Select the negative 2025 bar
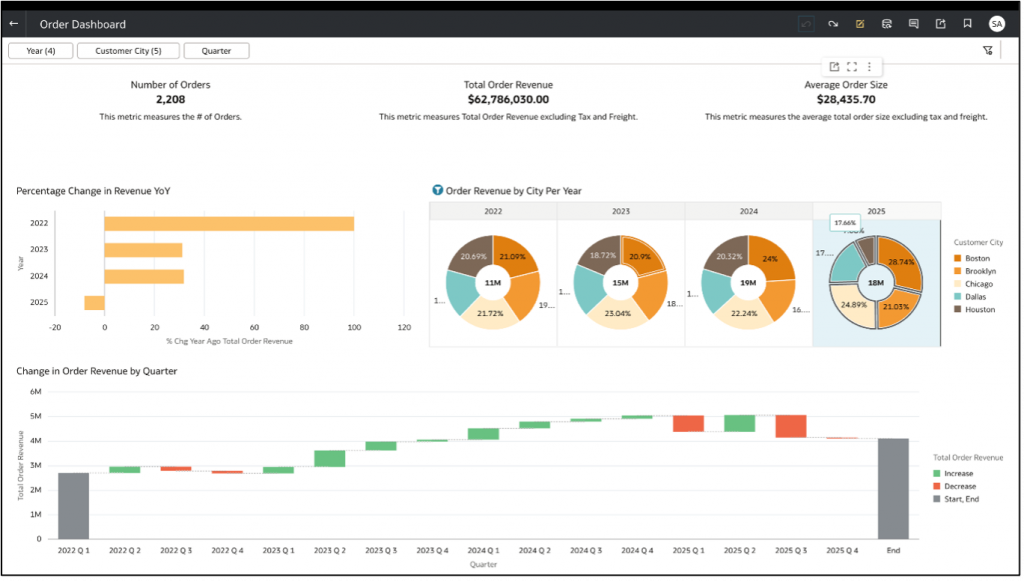The height and width of the screenshot is (581, 1024). 94,303
